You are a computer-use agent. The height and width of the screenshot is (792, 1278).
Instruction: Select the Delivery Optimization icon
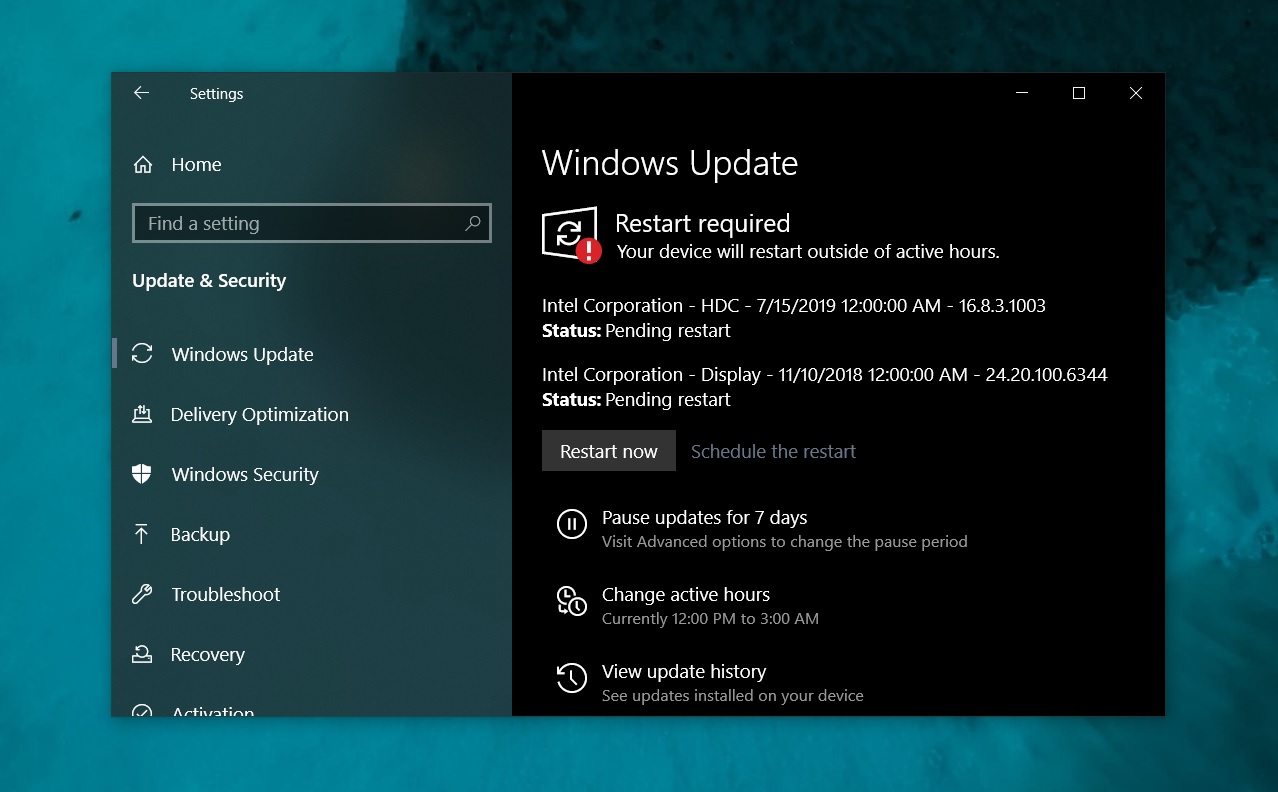[x=142, y=414]
